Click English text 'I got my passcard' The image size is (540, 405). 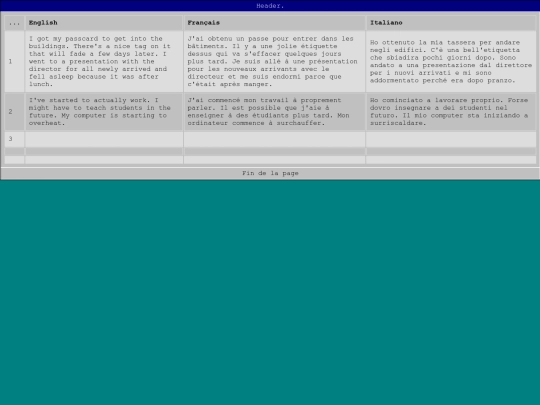[63, 39]
